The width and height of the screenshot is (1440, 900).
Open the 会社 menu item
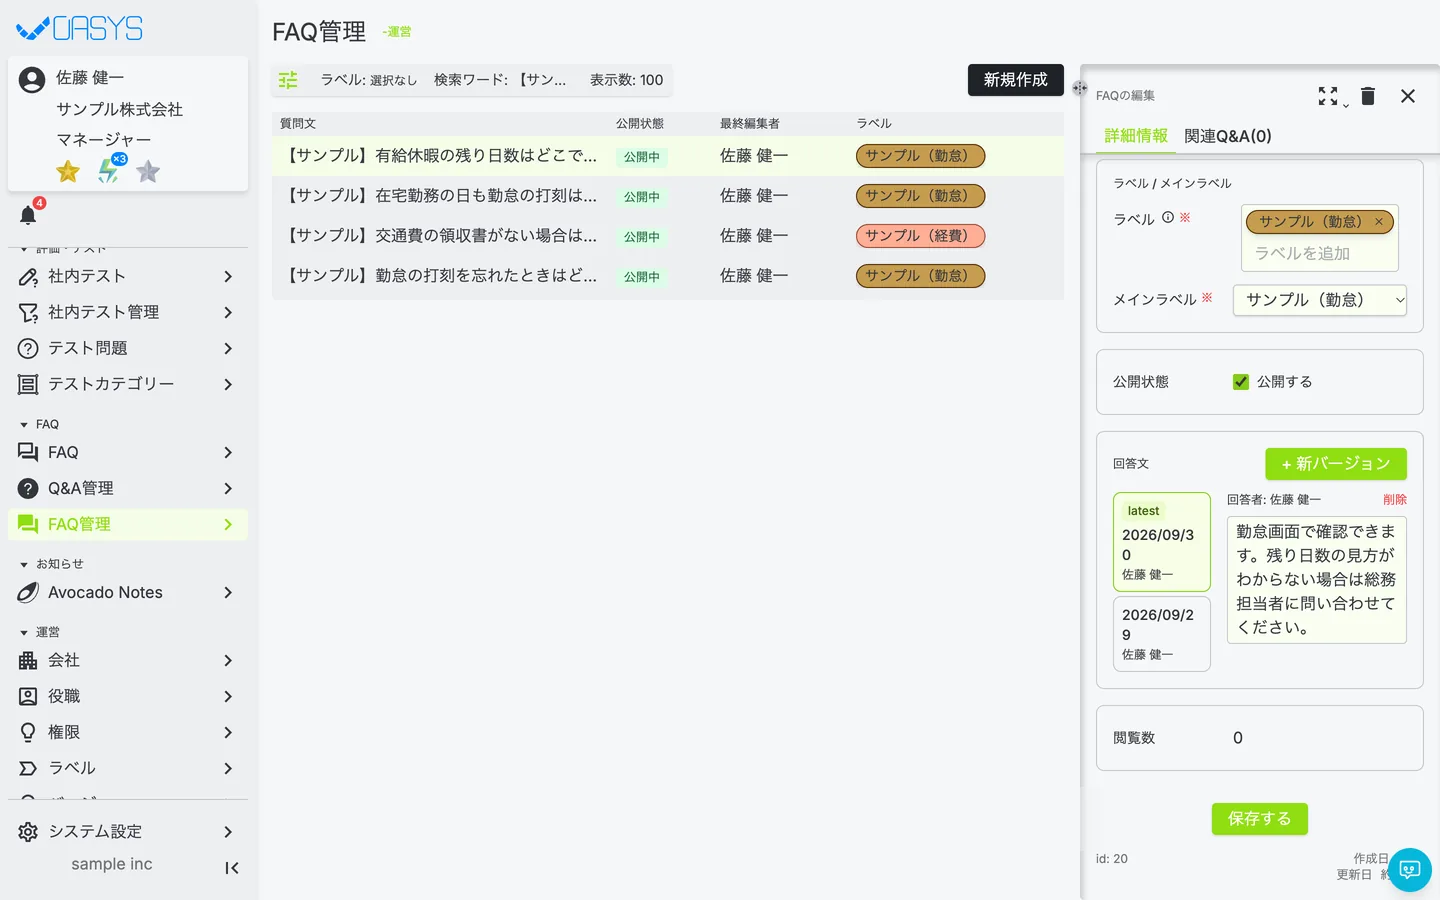coord(128,661)
